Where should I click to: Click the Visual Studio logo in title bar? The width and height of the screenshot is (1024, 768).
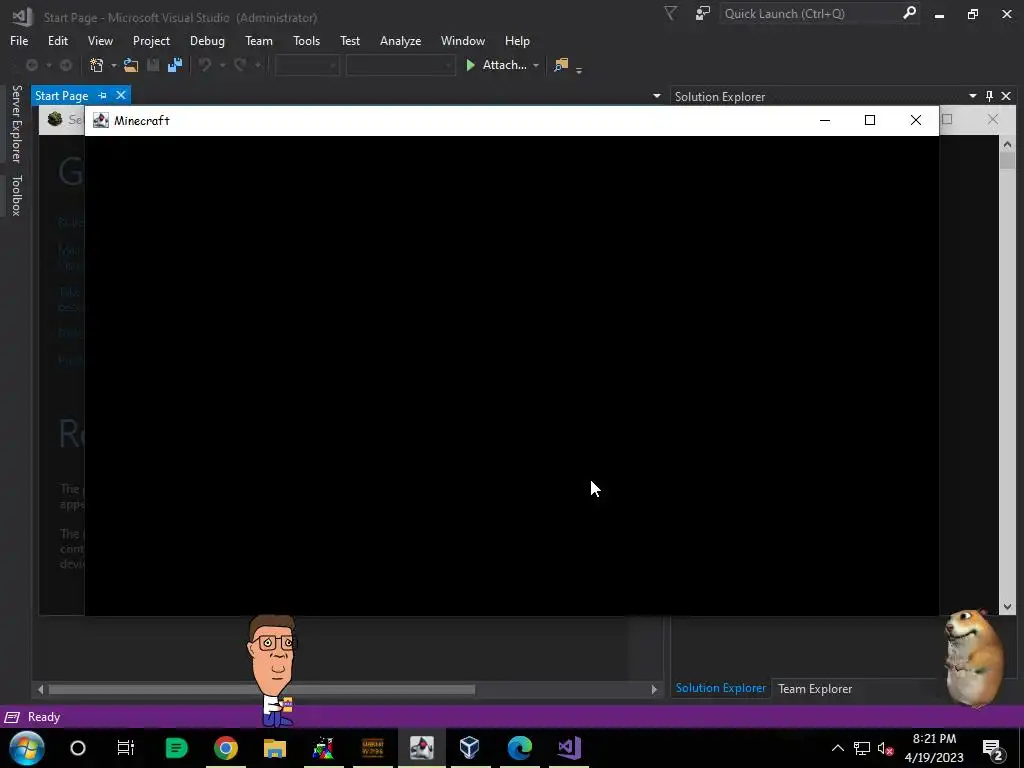click(22, 16)
